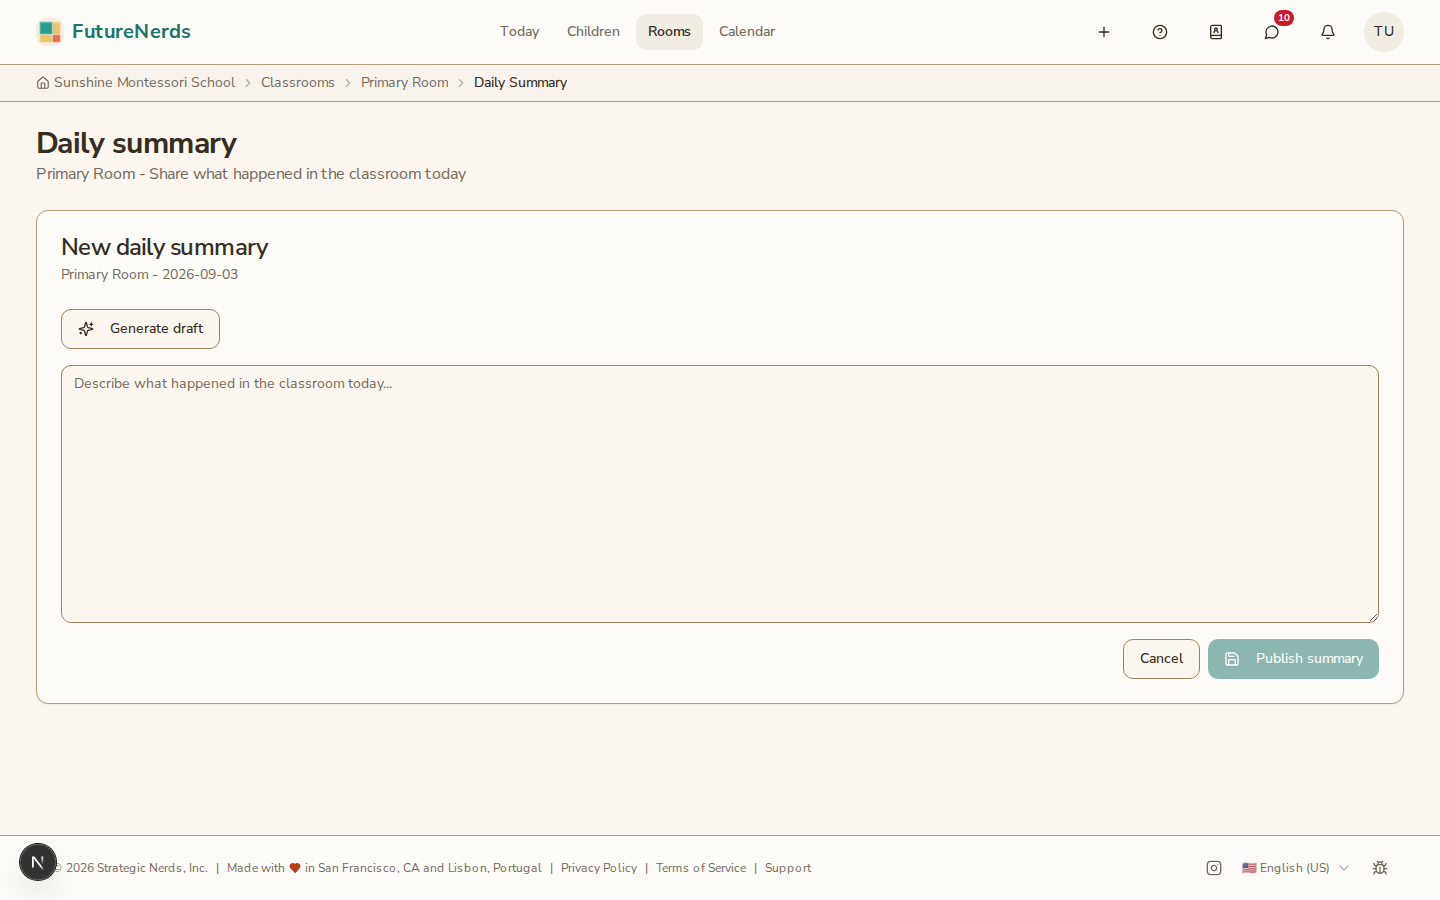This screenshot has height=900, width=1440.
Task: Focus the classroom summary text area
Action: point(720,494)
